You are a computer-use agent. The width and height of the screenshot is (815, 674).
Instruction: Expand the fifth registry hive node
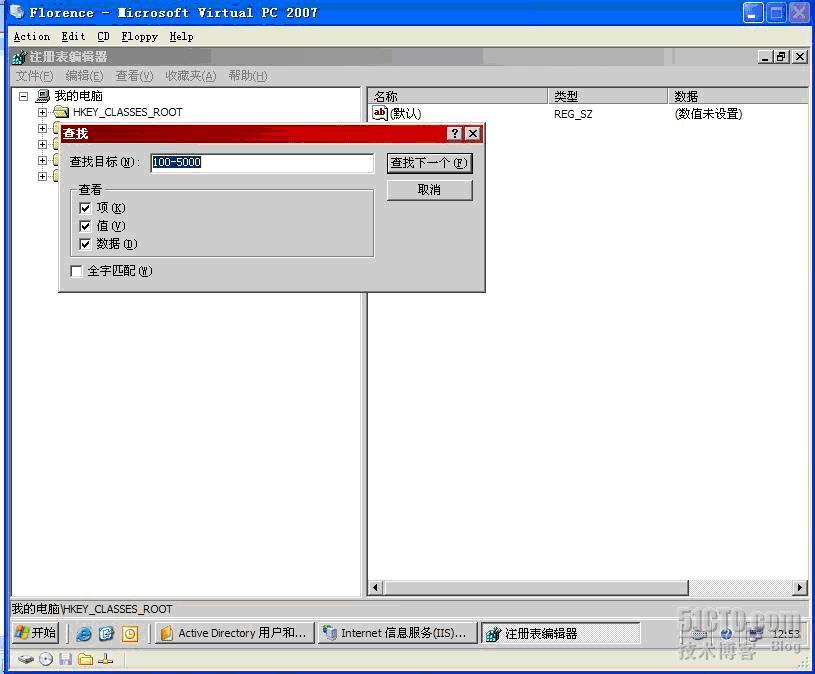click(x=43, y=176)
